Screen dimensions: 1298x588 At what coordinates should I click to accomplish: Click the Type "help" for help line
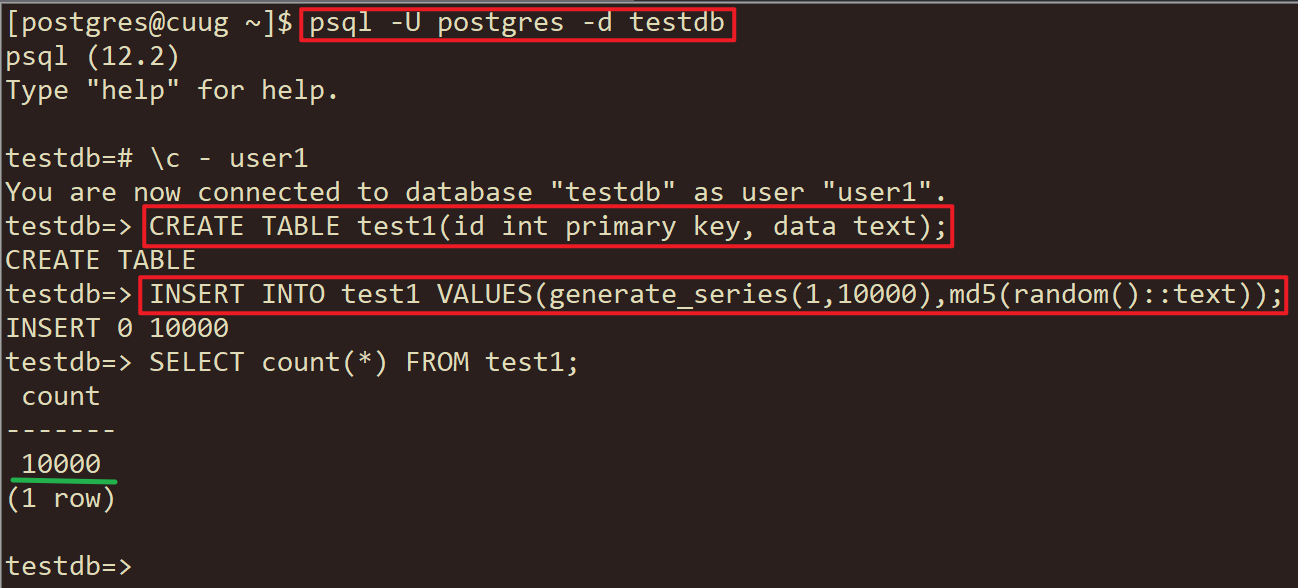(x=173, y=91)
